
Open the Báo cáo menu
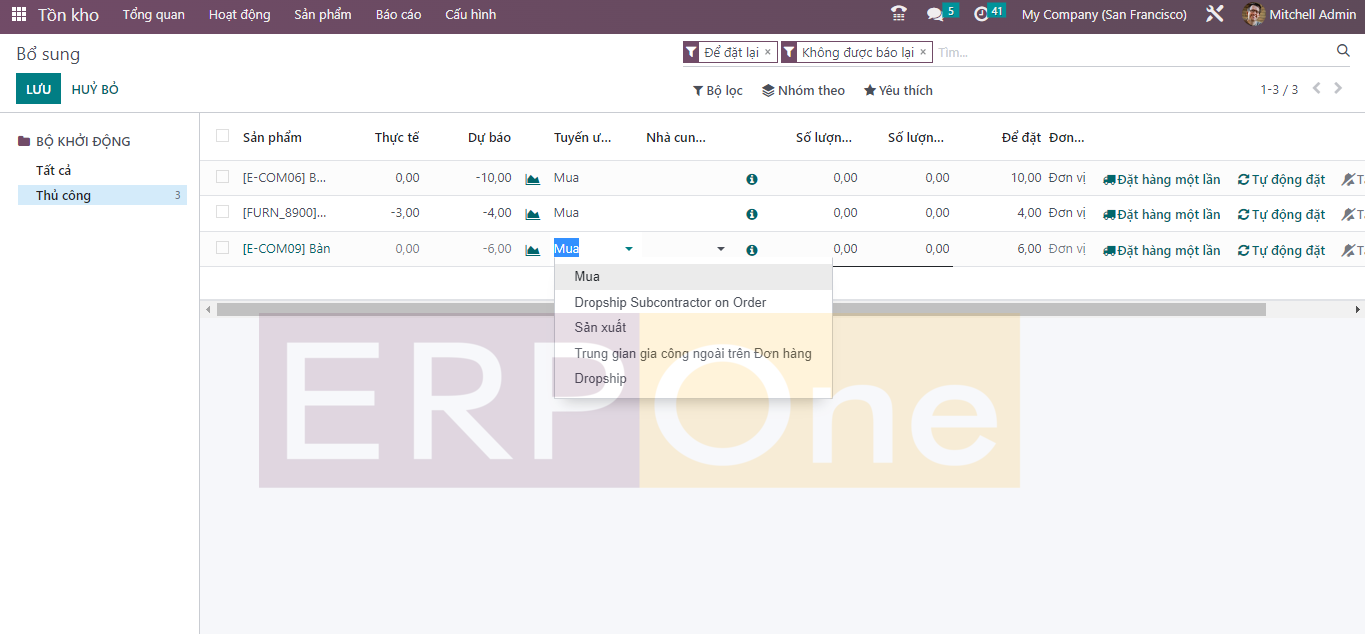coord(398,15)
